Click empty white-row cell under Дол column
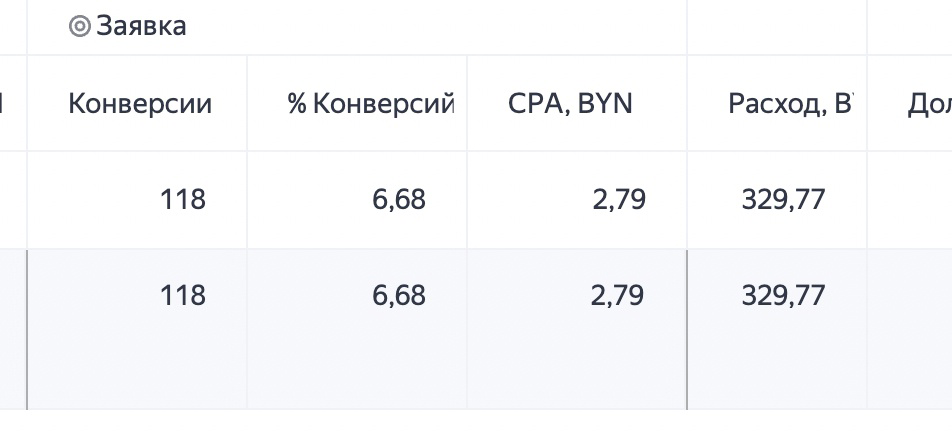This screenshot has height=432, width=952. pyautogui.click(x=910, y=200)
